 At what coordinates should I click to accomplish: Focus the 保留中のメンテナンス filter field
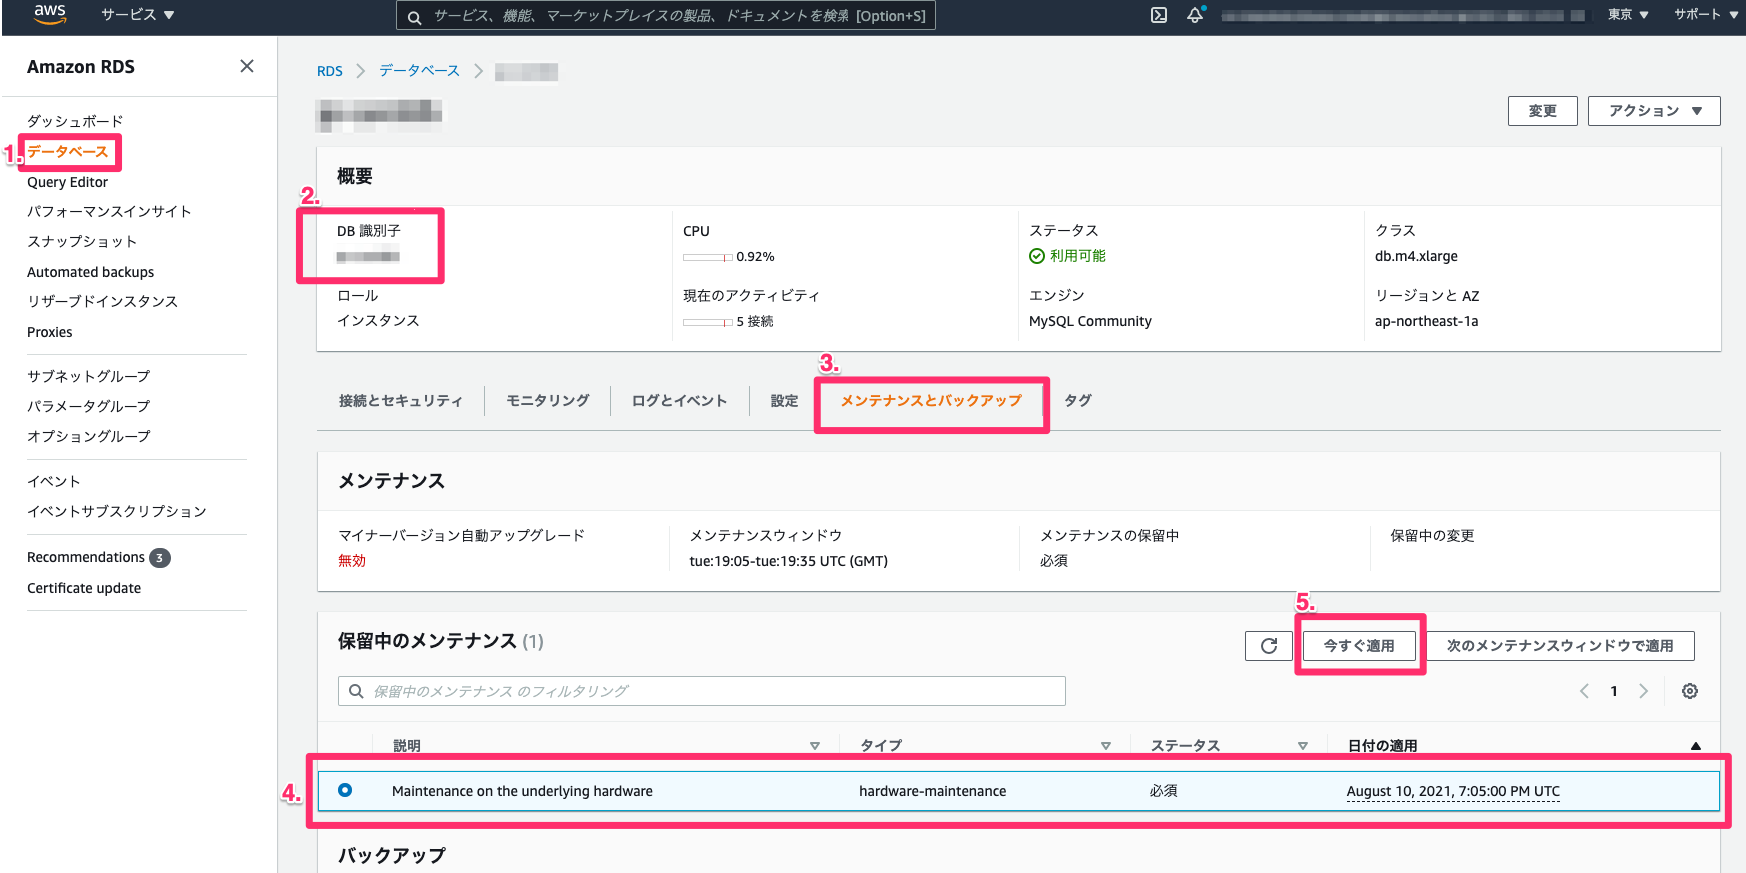702,691
